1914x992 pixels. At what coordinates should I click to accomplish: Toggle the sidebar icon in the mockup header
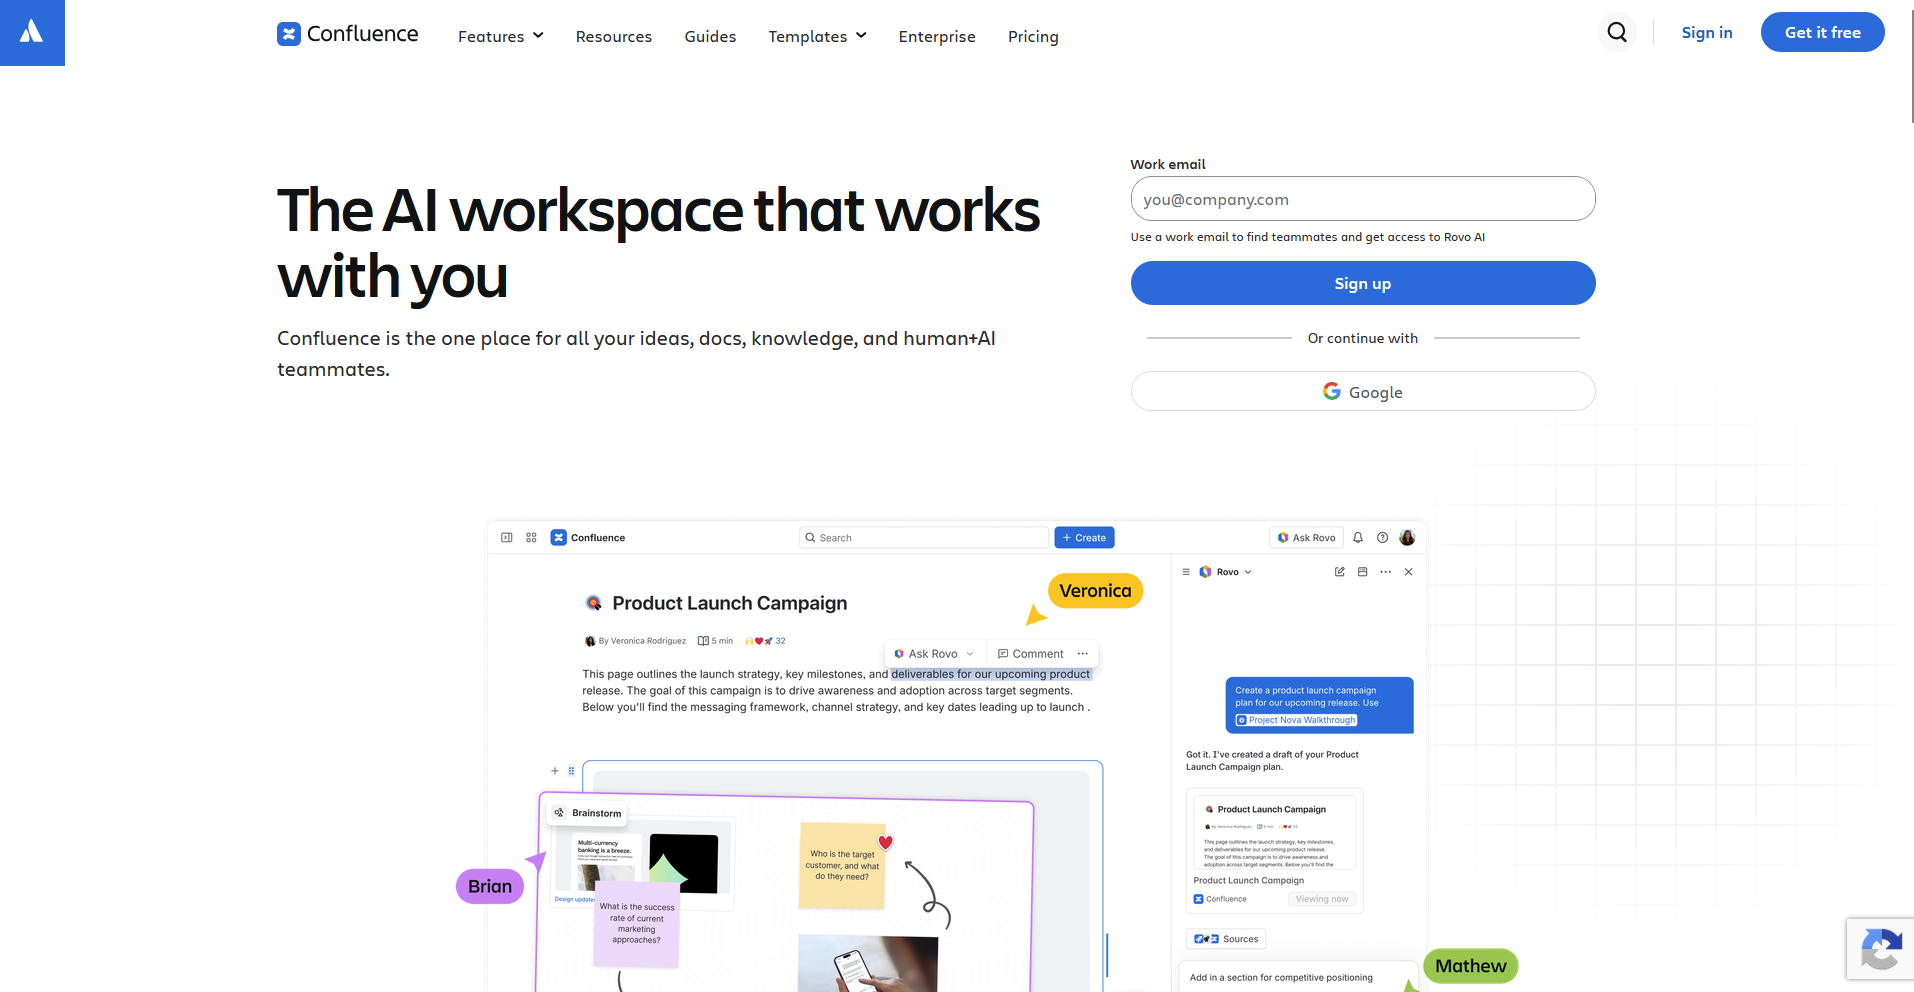[x=507, y=538]
